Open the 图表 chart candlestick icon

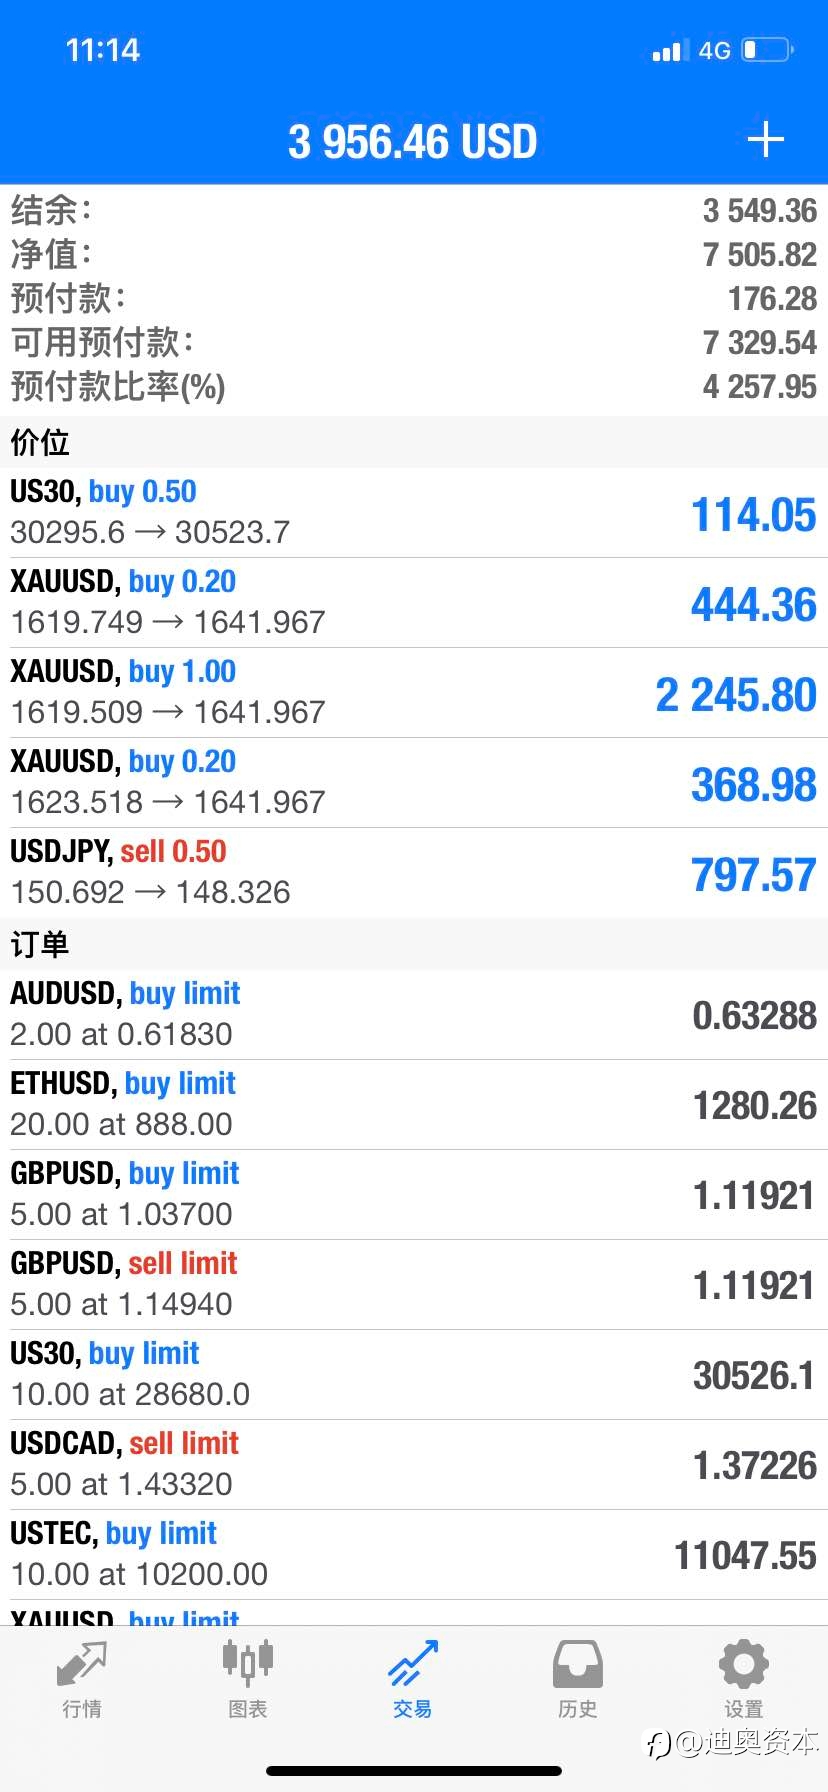click(x=248, y=1663)
